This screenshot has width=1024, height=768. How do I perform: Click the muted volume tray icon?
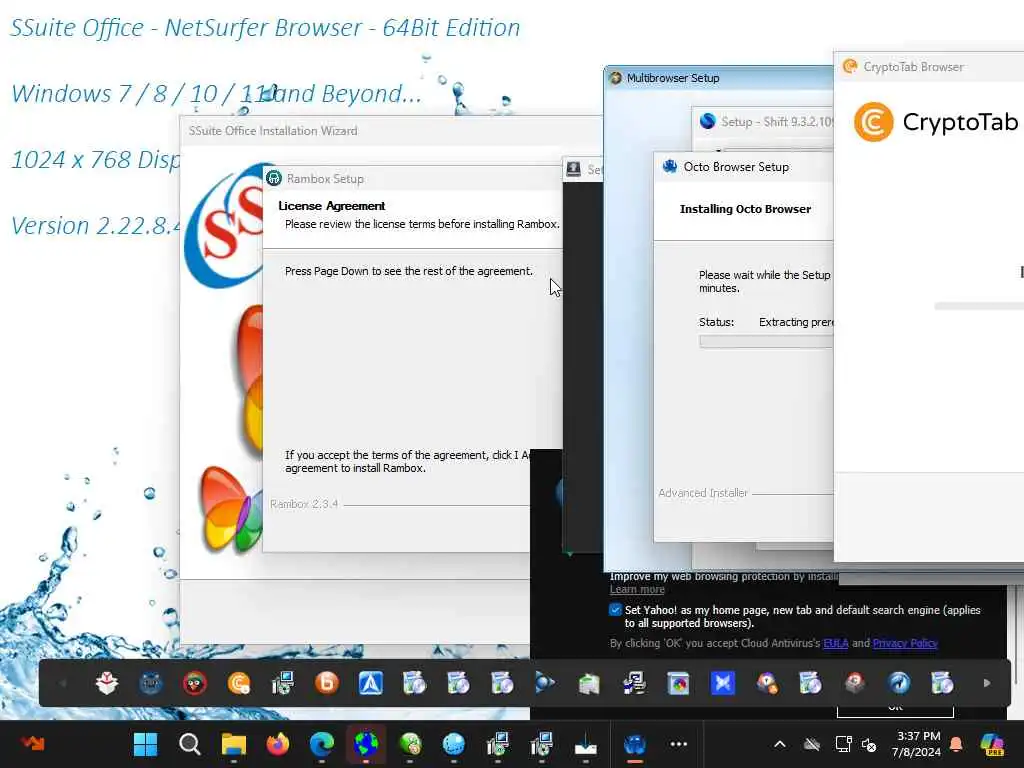point(869,744)
